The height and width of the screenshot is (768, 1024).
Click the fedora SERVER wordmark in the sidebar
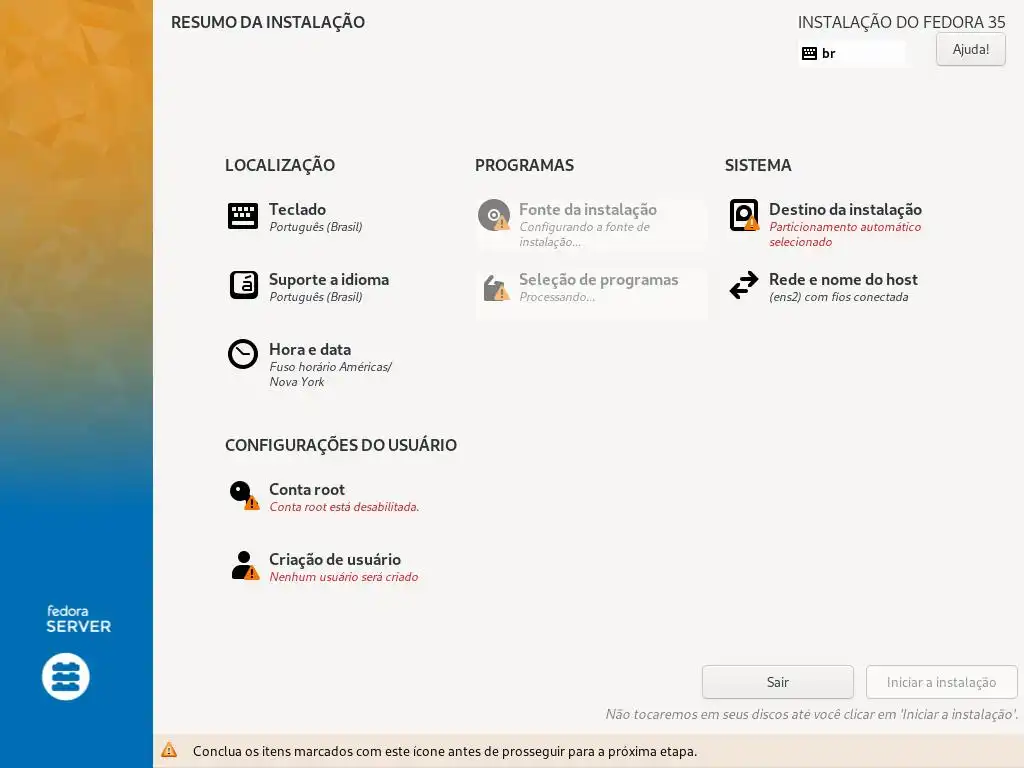[78, 619]
